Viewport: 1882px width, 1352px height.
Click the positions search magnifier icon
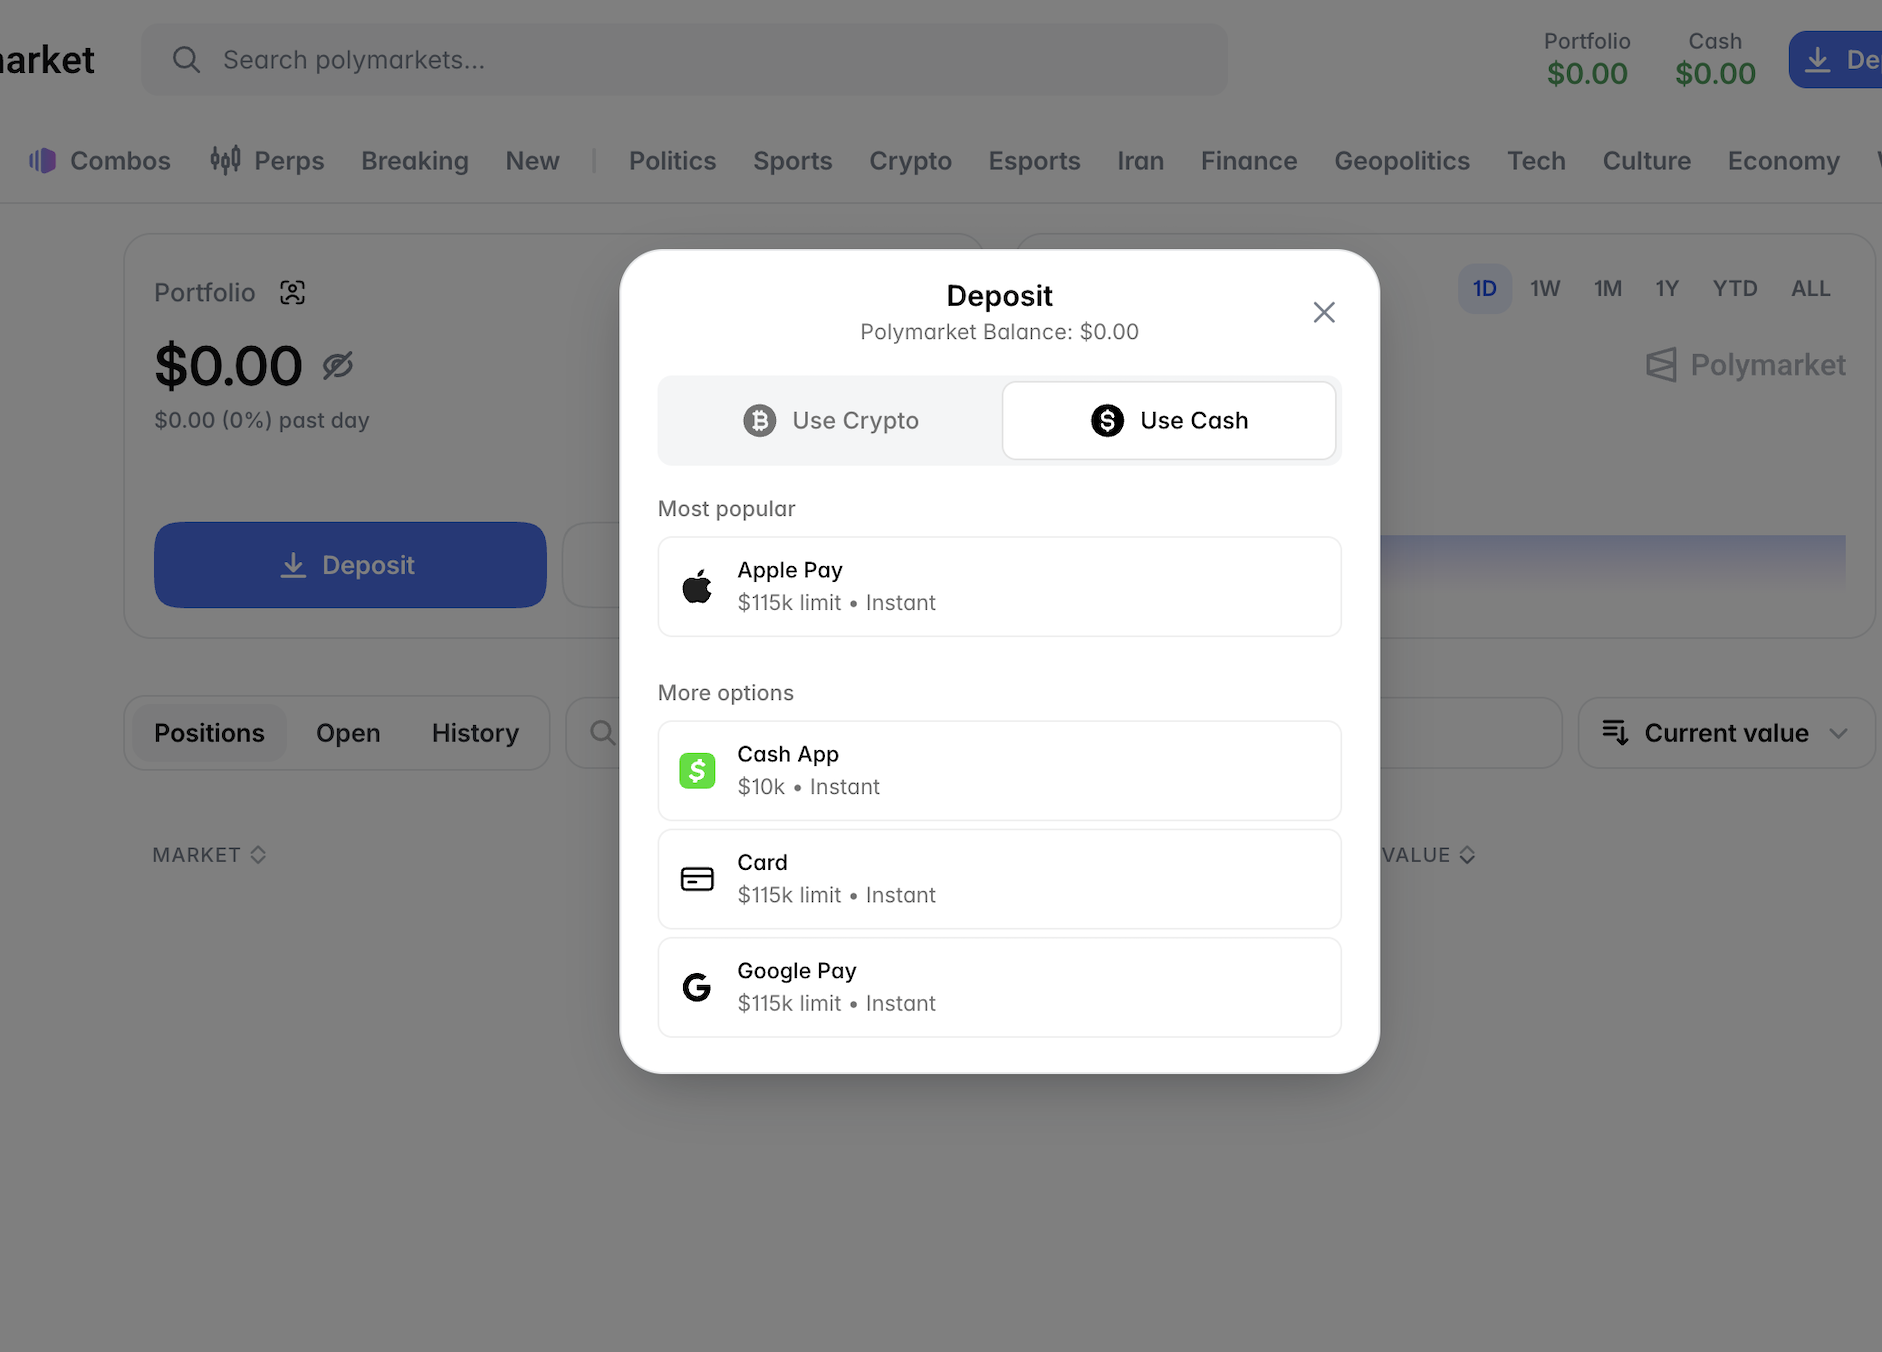[602, 733]
